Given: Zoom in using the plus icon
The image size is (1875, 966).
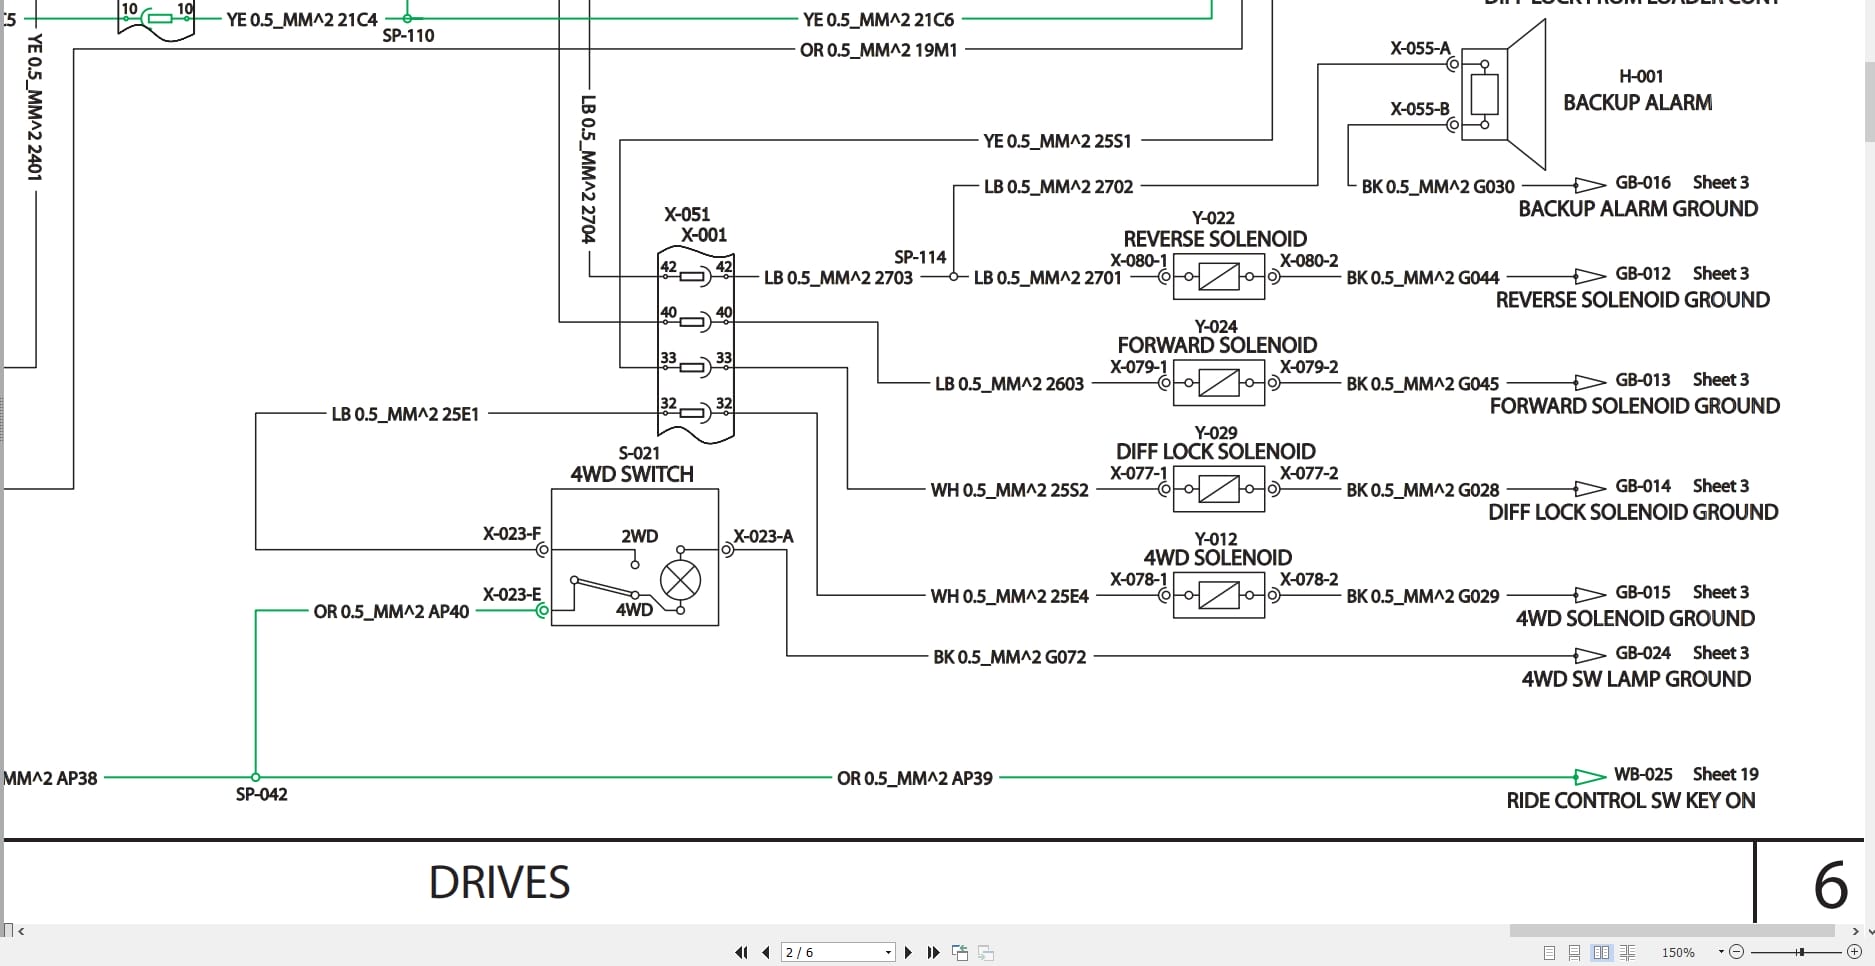Looking at the screenshot, I should click(x=1854, y=952).
